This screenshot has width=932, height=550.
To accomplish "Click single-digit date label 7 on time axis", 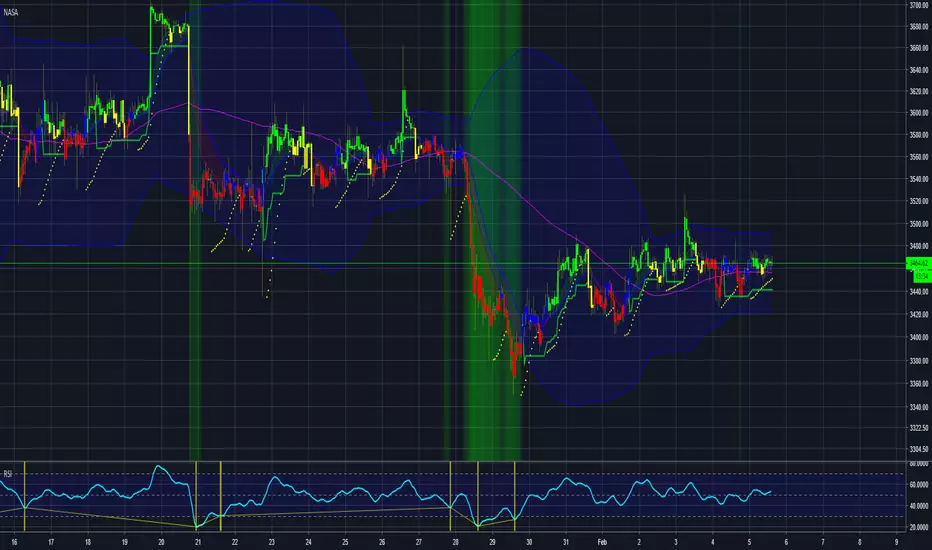I will coord(823,542).
